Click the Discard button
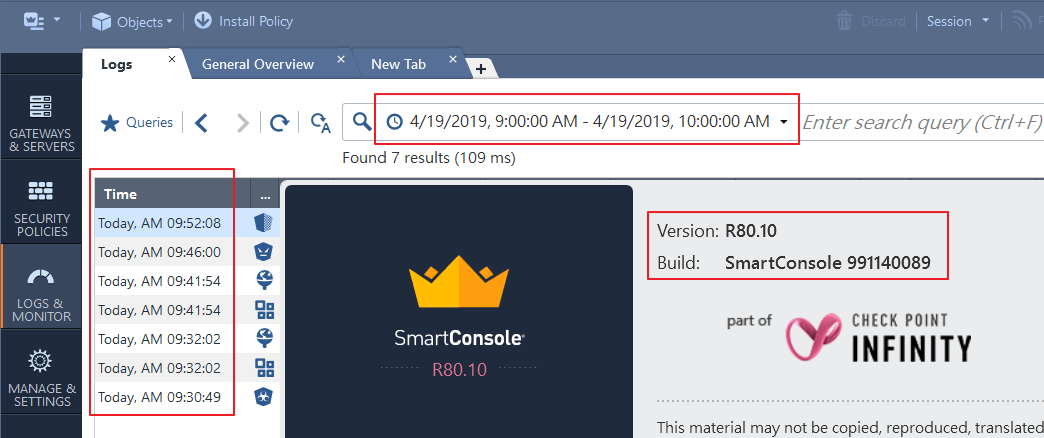The height and width of the screenshot is (438, 1044). (x=871, y=21)
